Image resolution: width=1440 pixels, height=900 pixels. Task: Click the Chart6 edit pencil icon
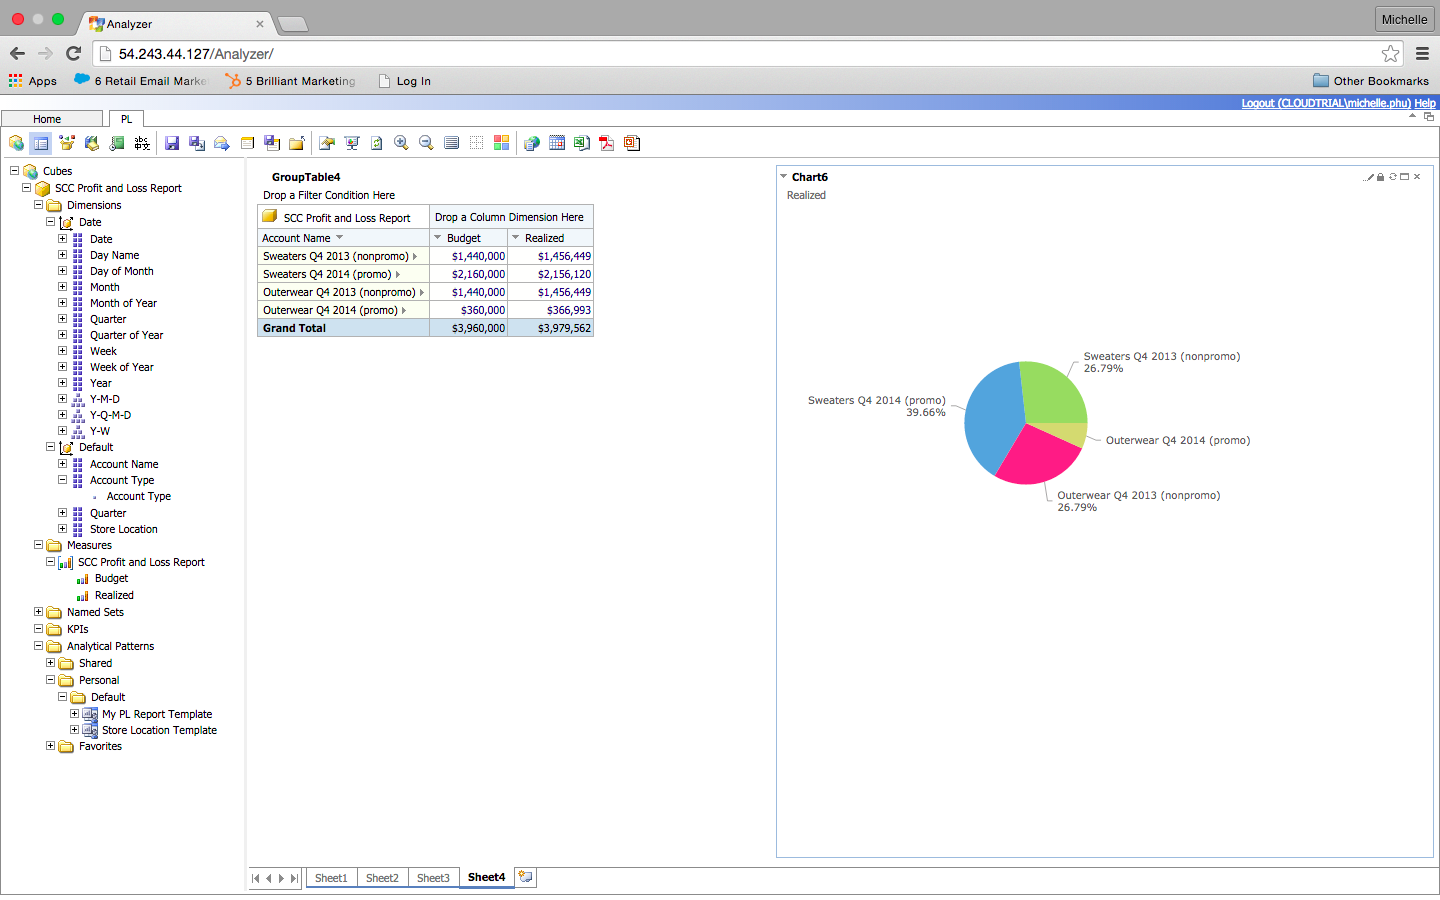point(1369,177)
